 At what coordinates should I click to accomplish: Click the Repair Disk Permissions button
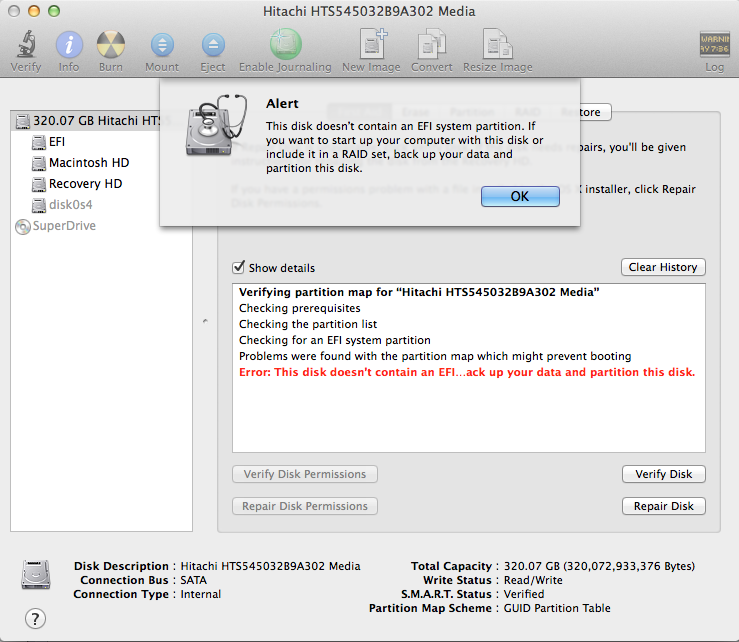(305, 506)
